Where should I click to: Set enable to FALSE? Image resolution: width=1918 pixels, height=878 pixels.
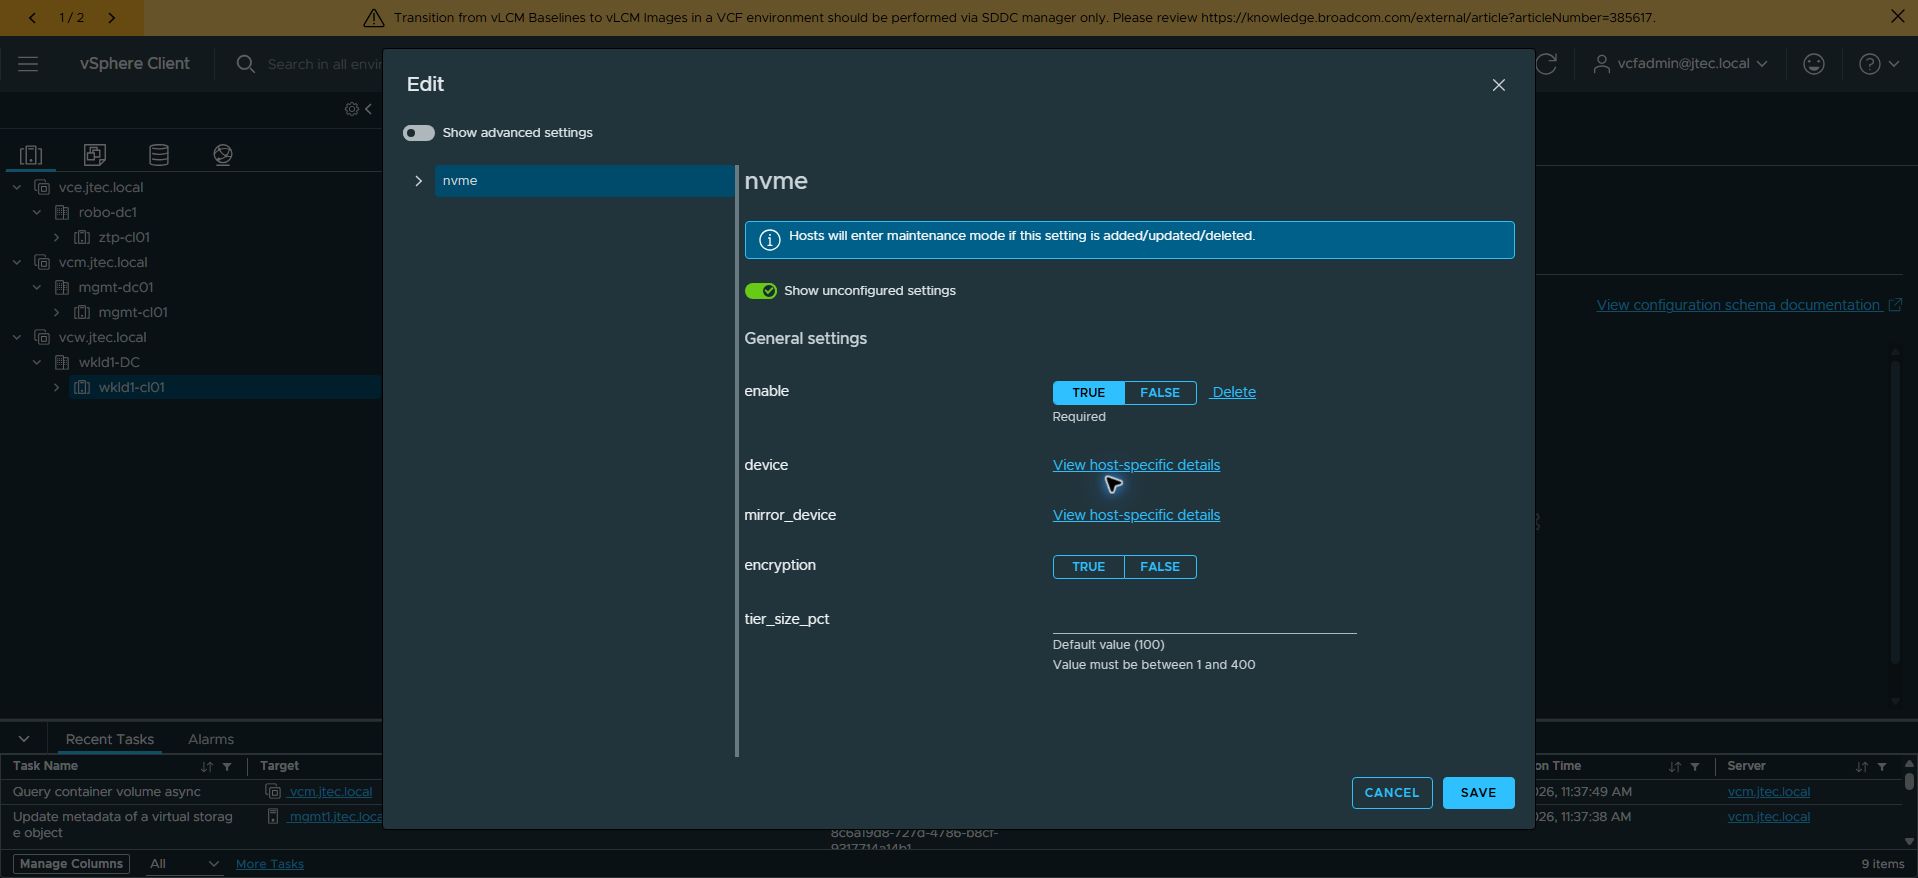pyautogui.click(x=1160, y=393)
